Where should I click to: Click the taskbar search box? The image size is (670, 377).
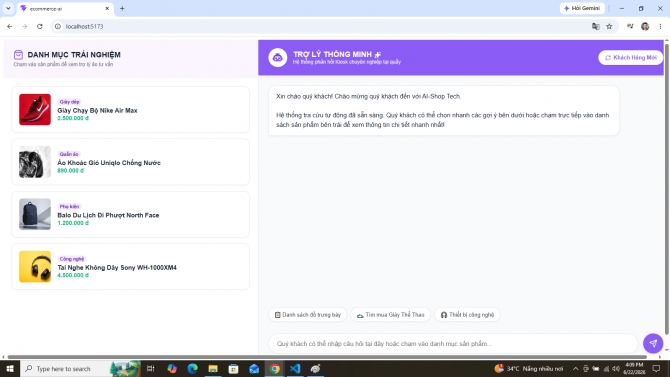(x=80, y=368)
